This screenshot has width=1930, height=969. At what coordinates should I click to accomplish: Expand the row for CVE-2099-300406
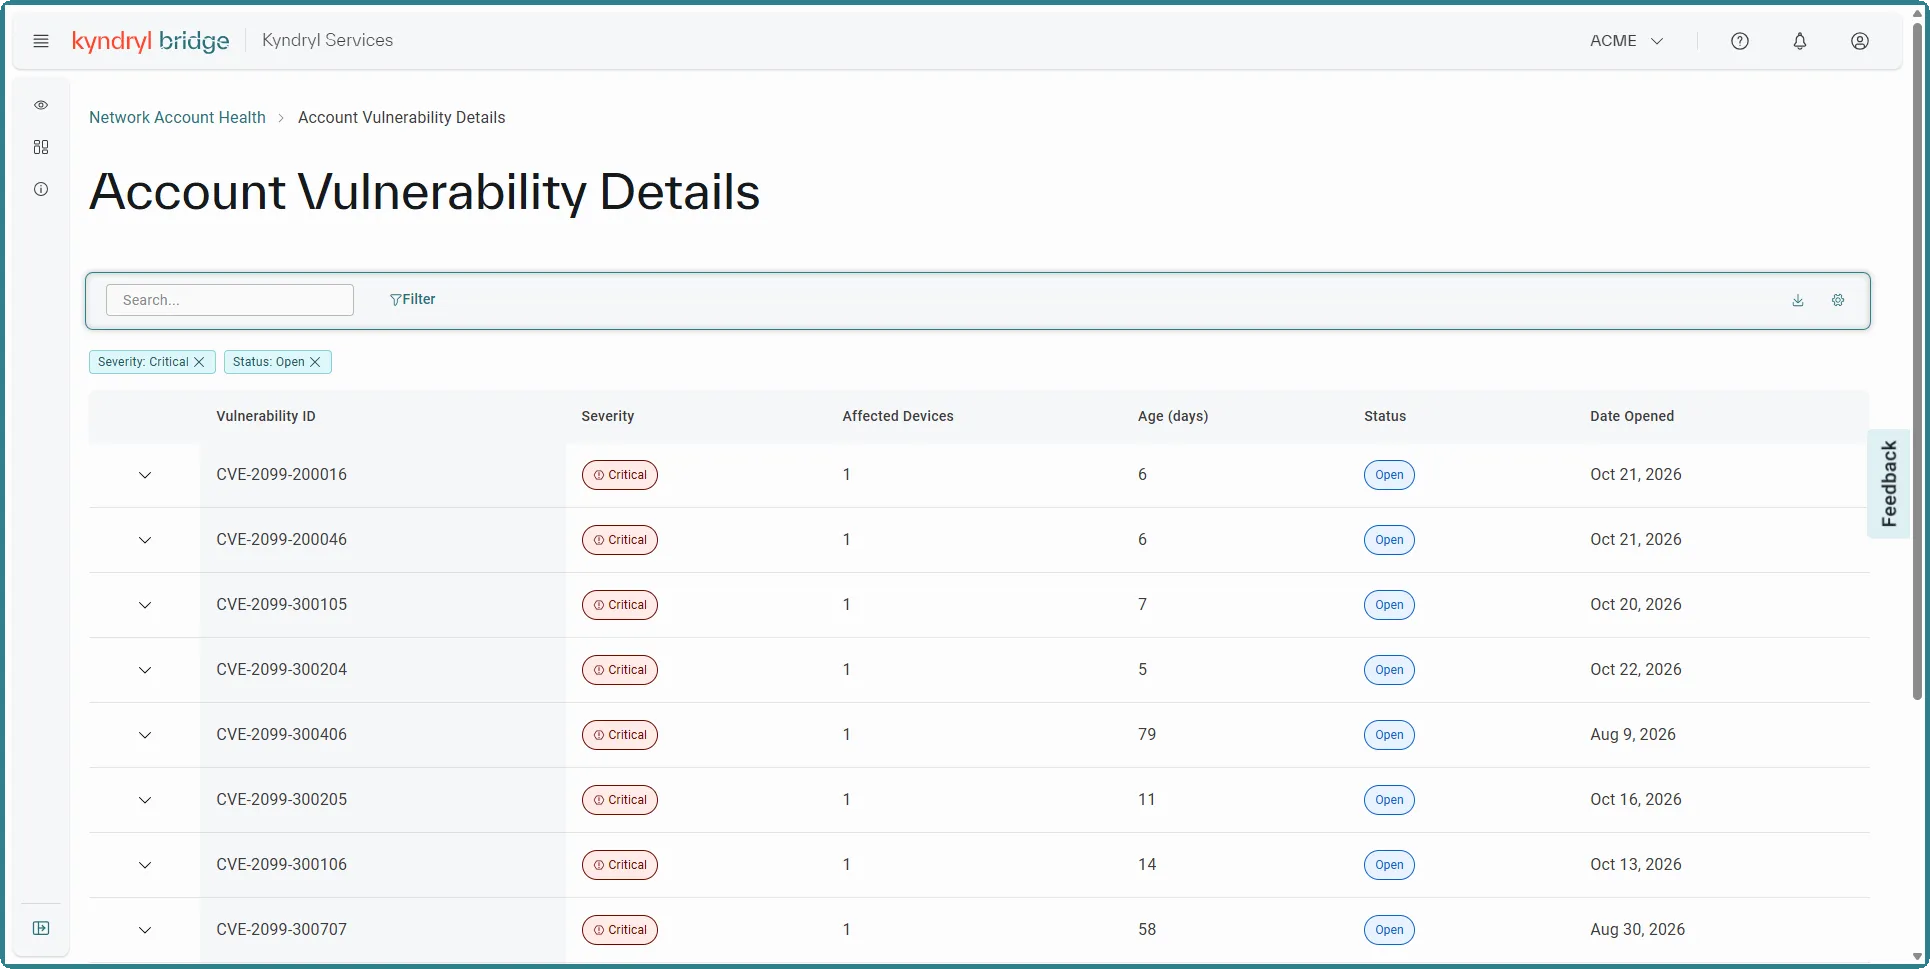(x=145, y=735)
